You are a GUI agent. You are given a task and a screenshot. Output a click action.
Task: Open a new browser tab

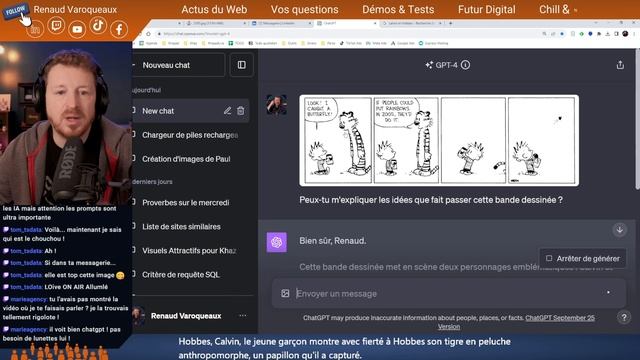[451, 24]
